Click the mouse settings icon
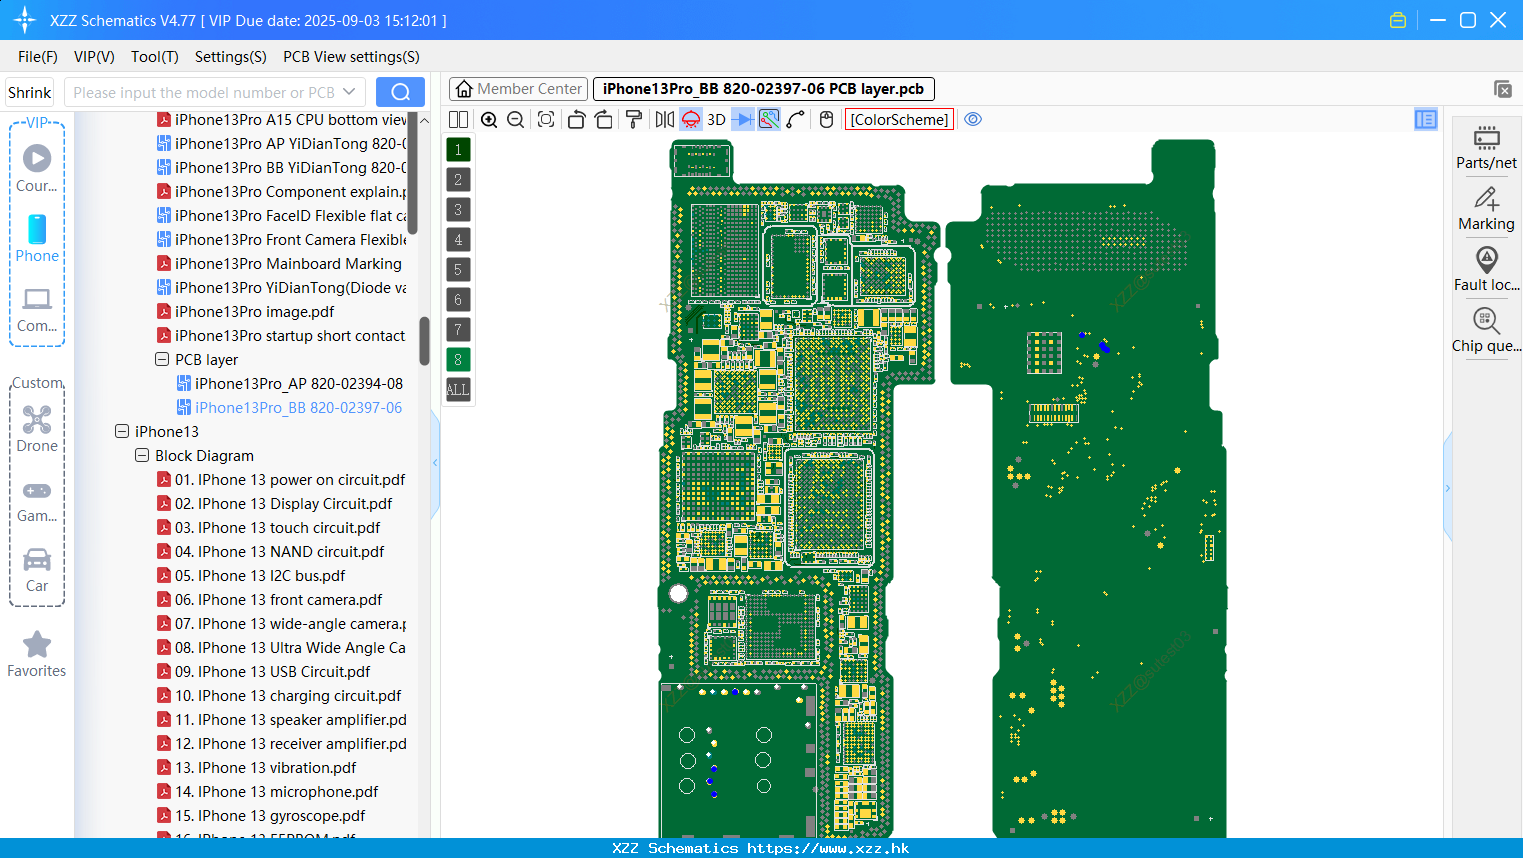 click(826, 119)
